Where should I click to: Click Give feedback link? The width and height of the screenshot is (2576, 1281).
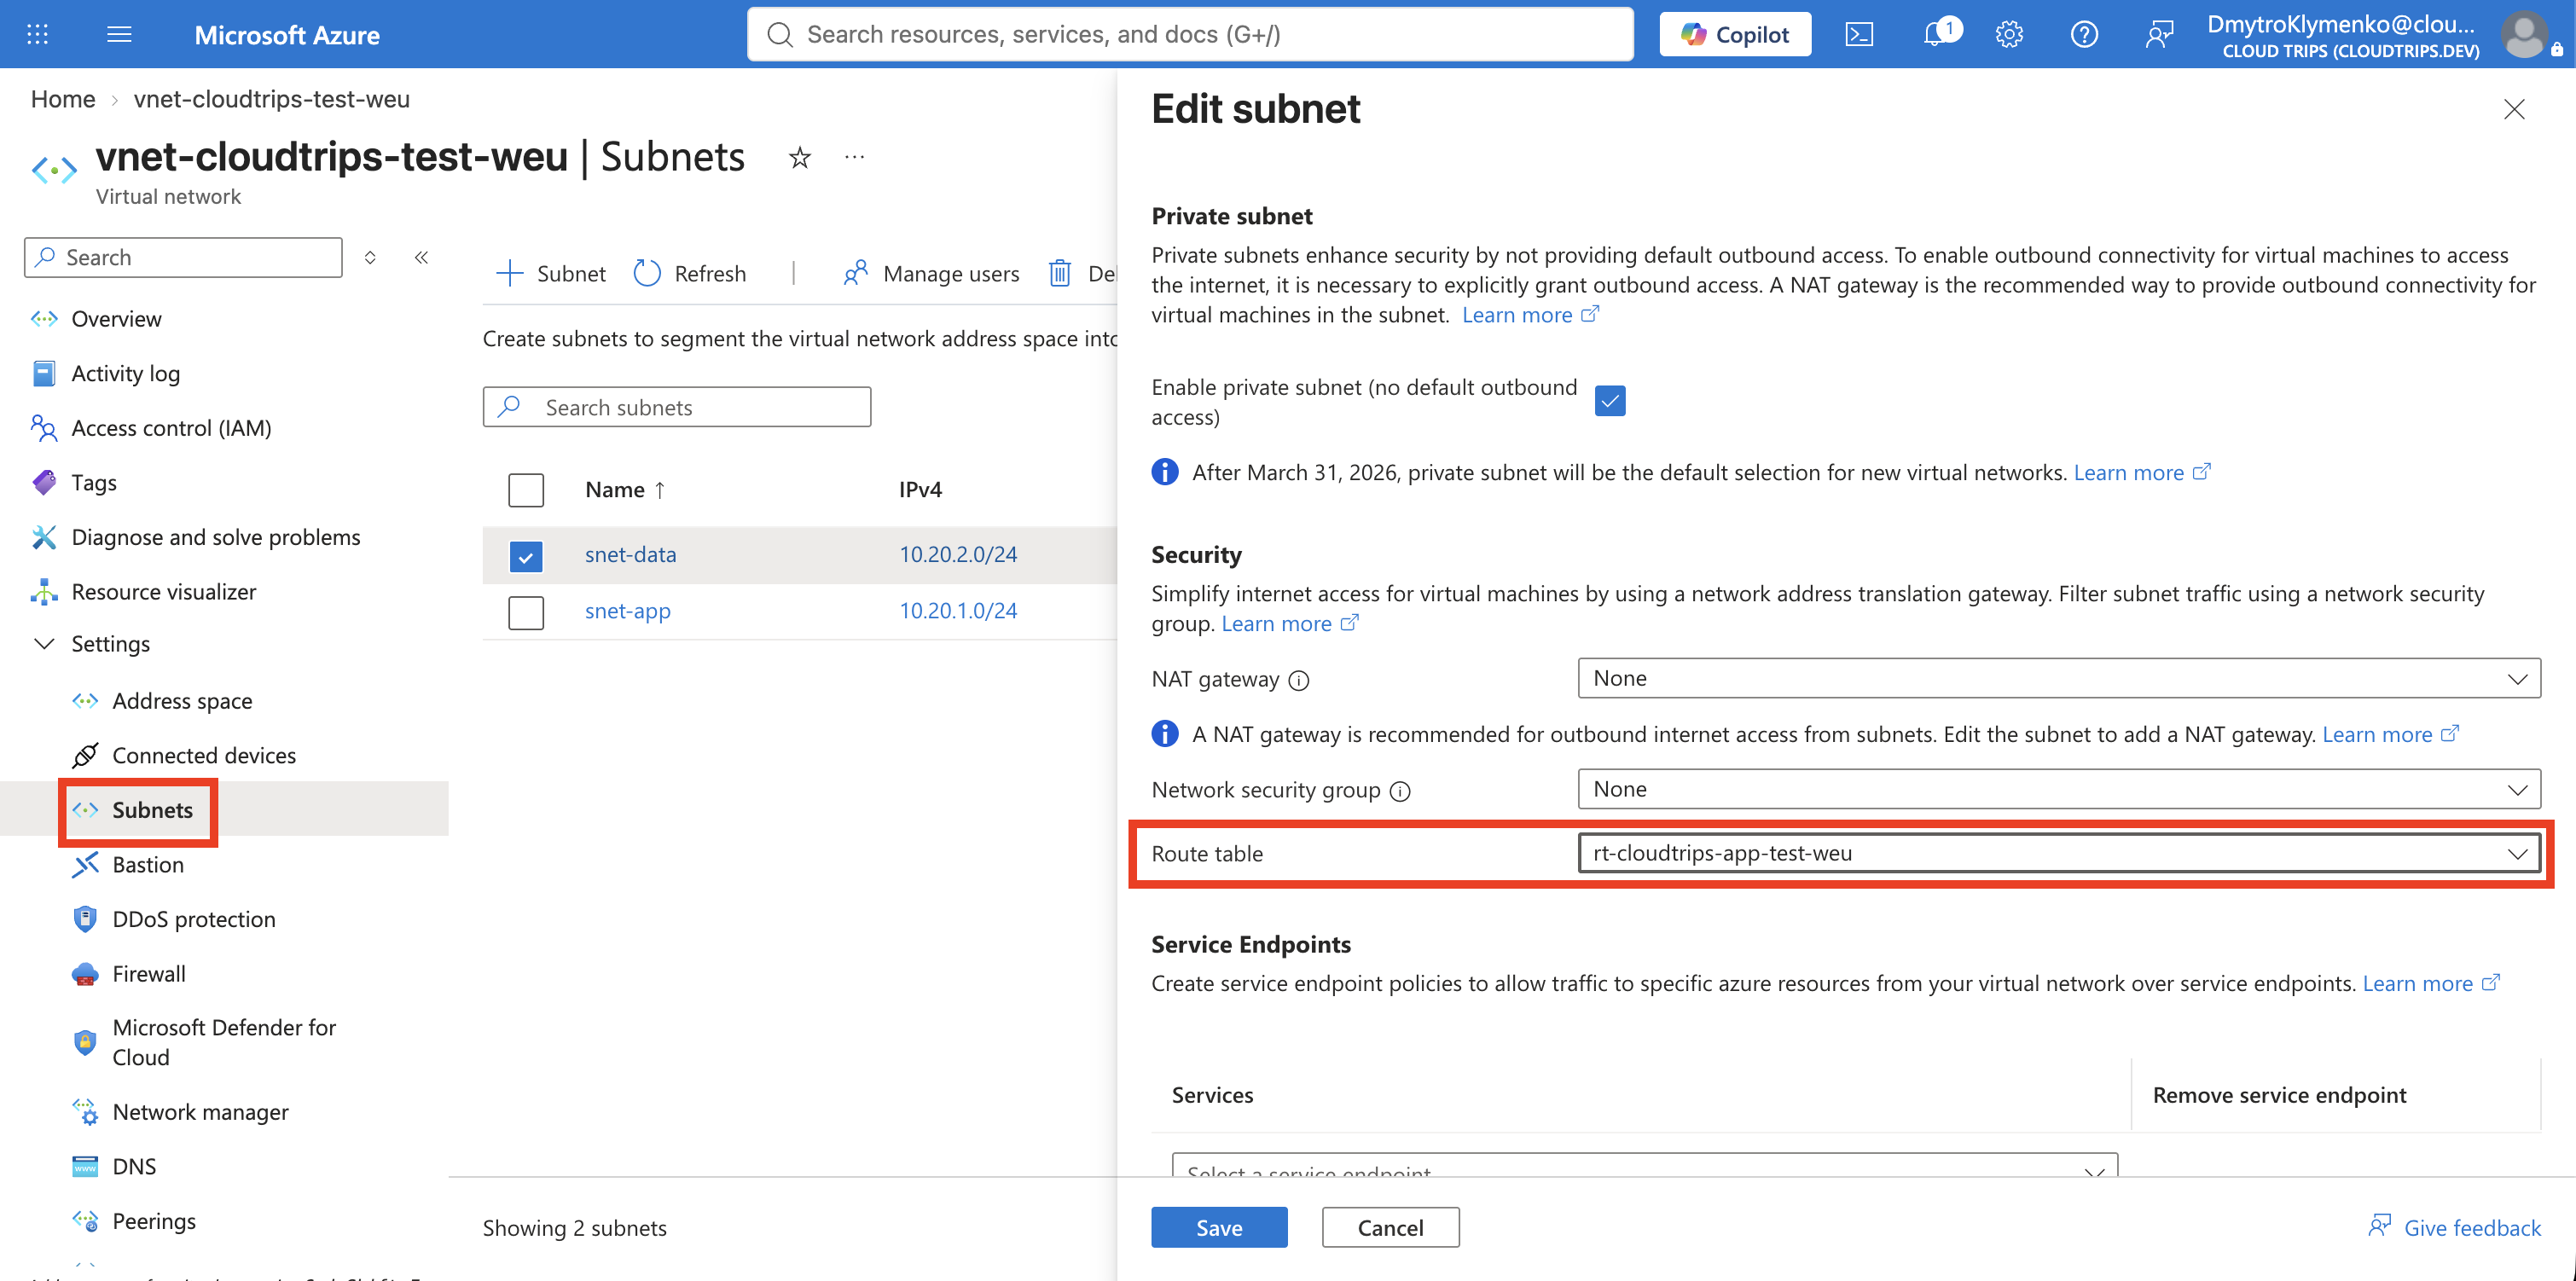tap(2454, 1228)
